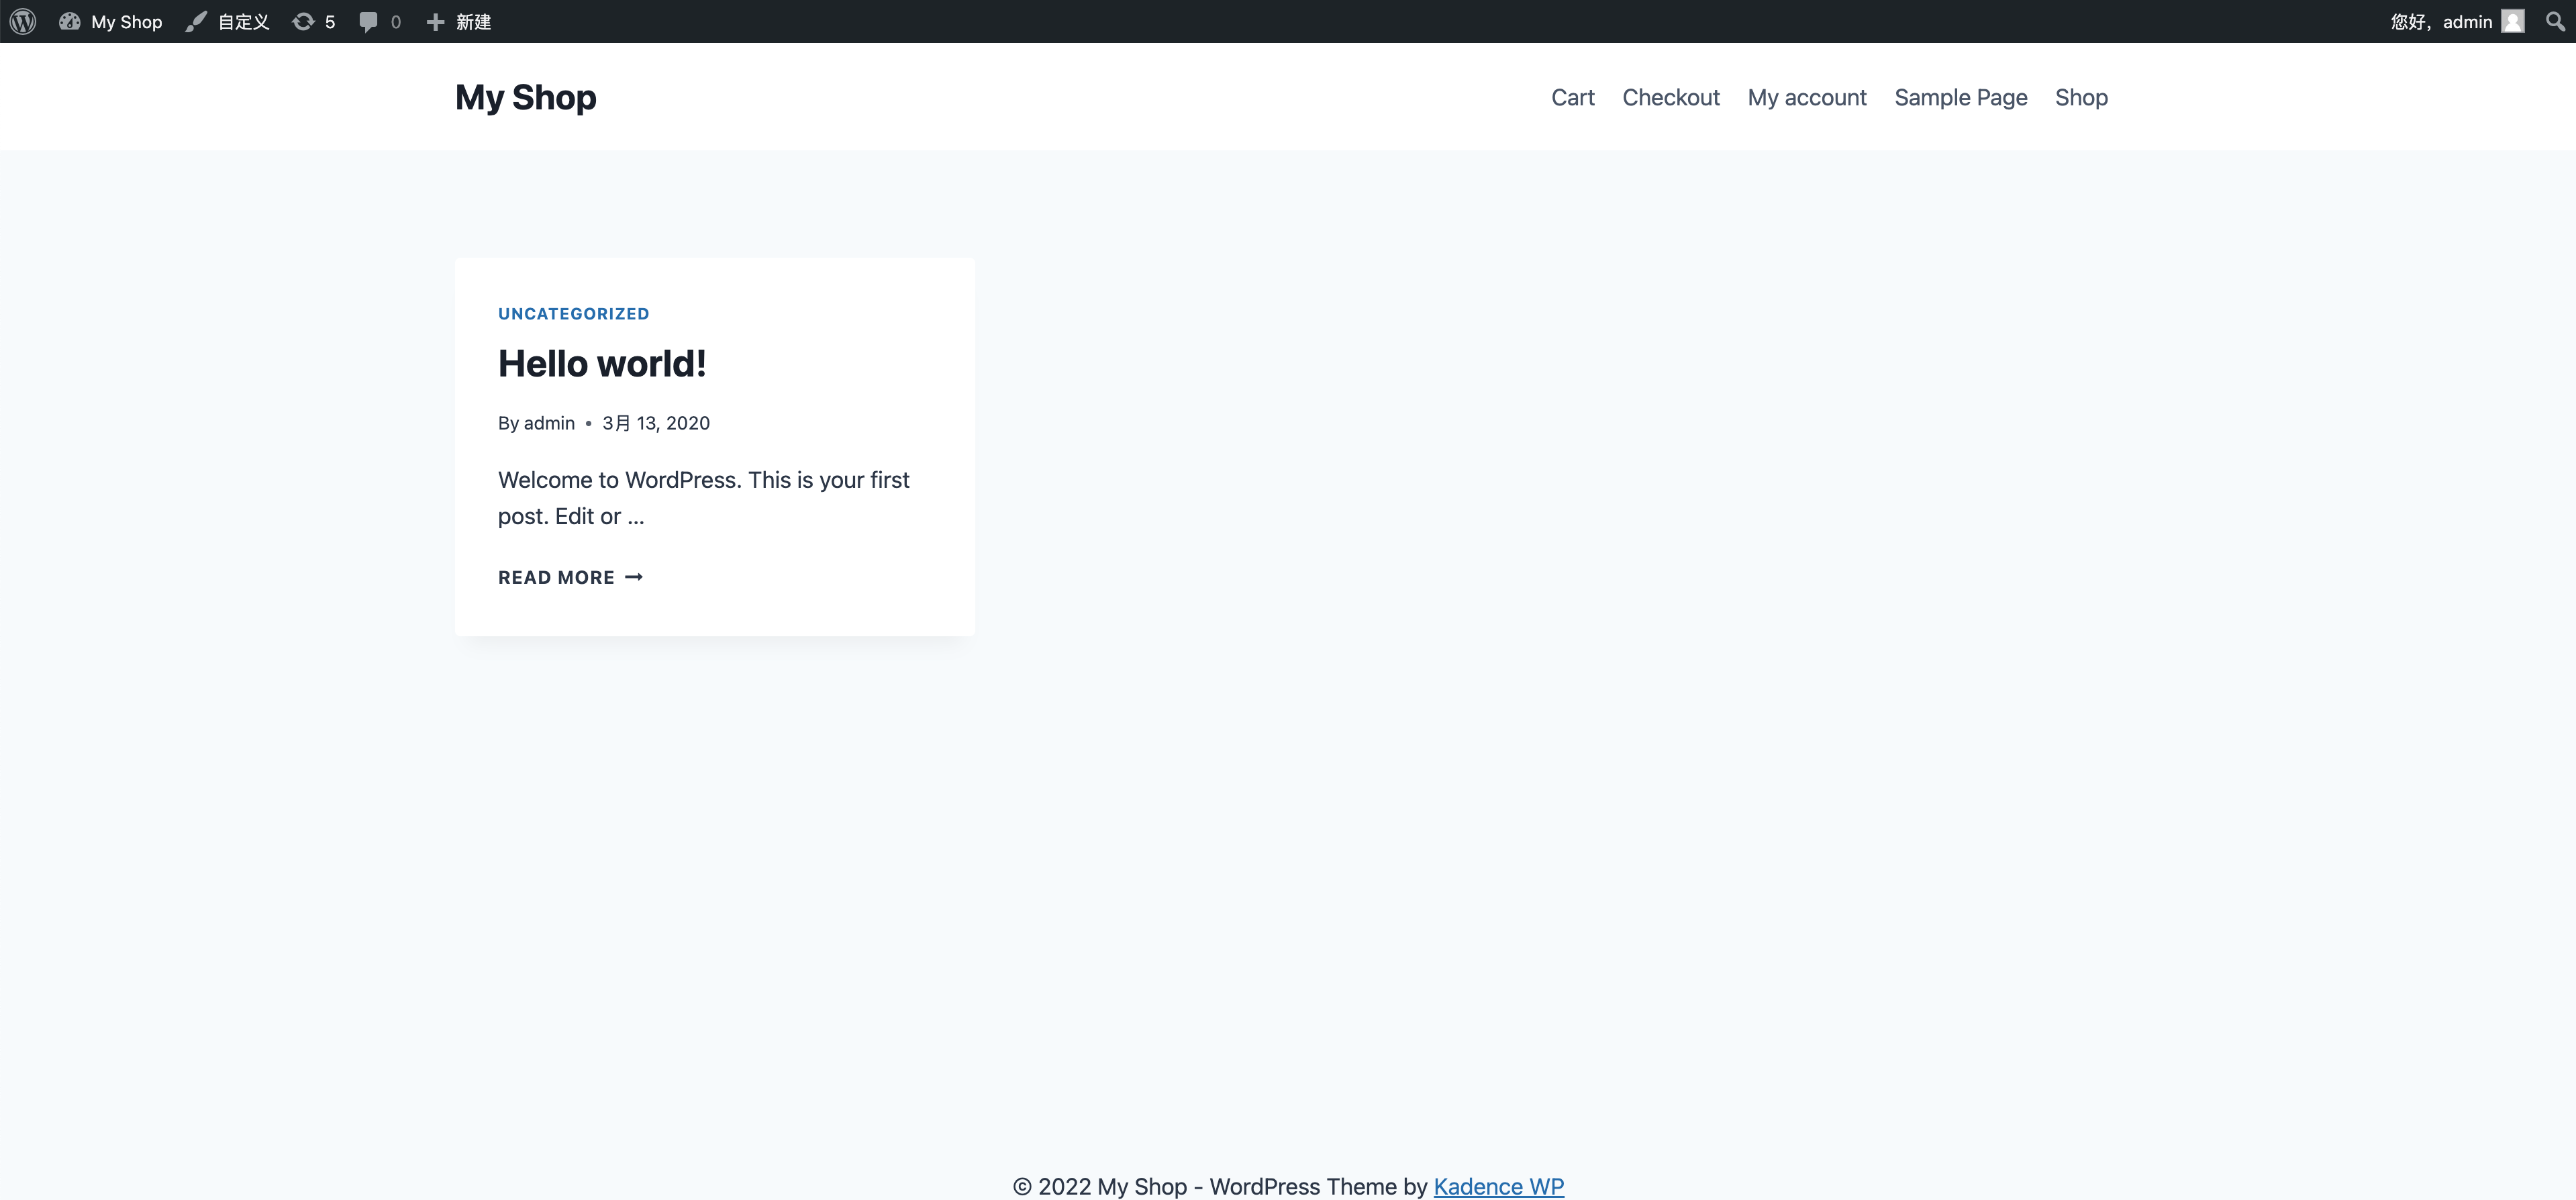2576x1200 pixels.
Task: Click the admin avatar image
Action: pos(2513,21)
